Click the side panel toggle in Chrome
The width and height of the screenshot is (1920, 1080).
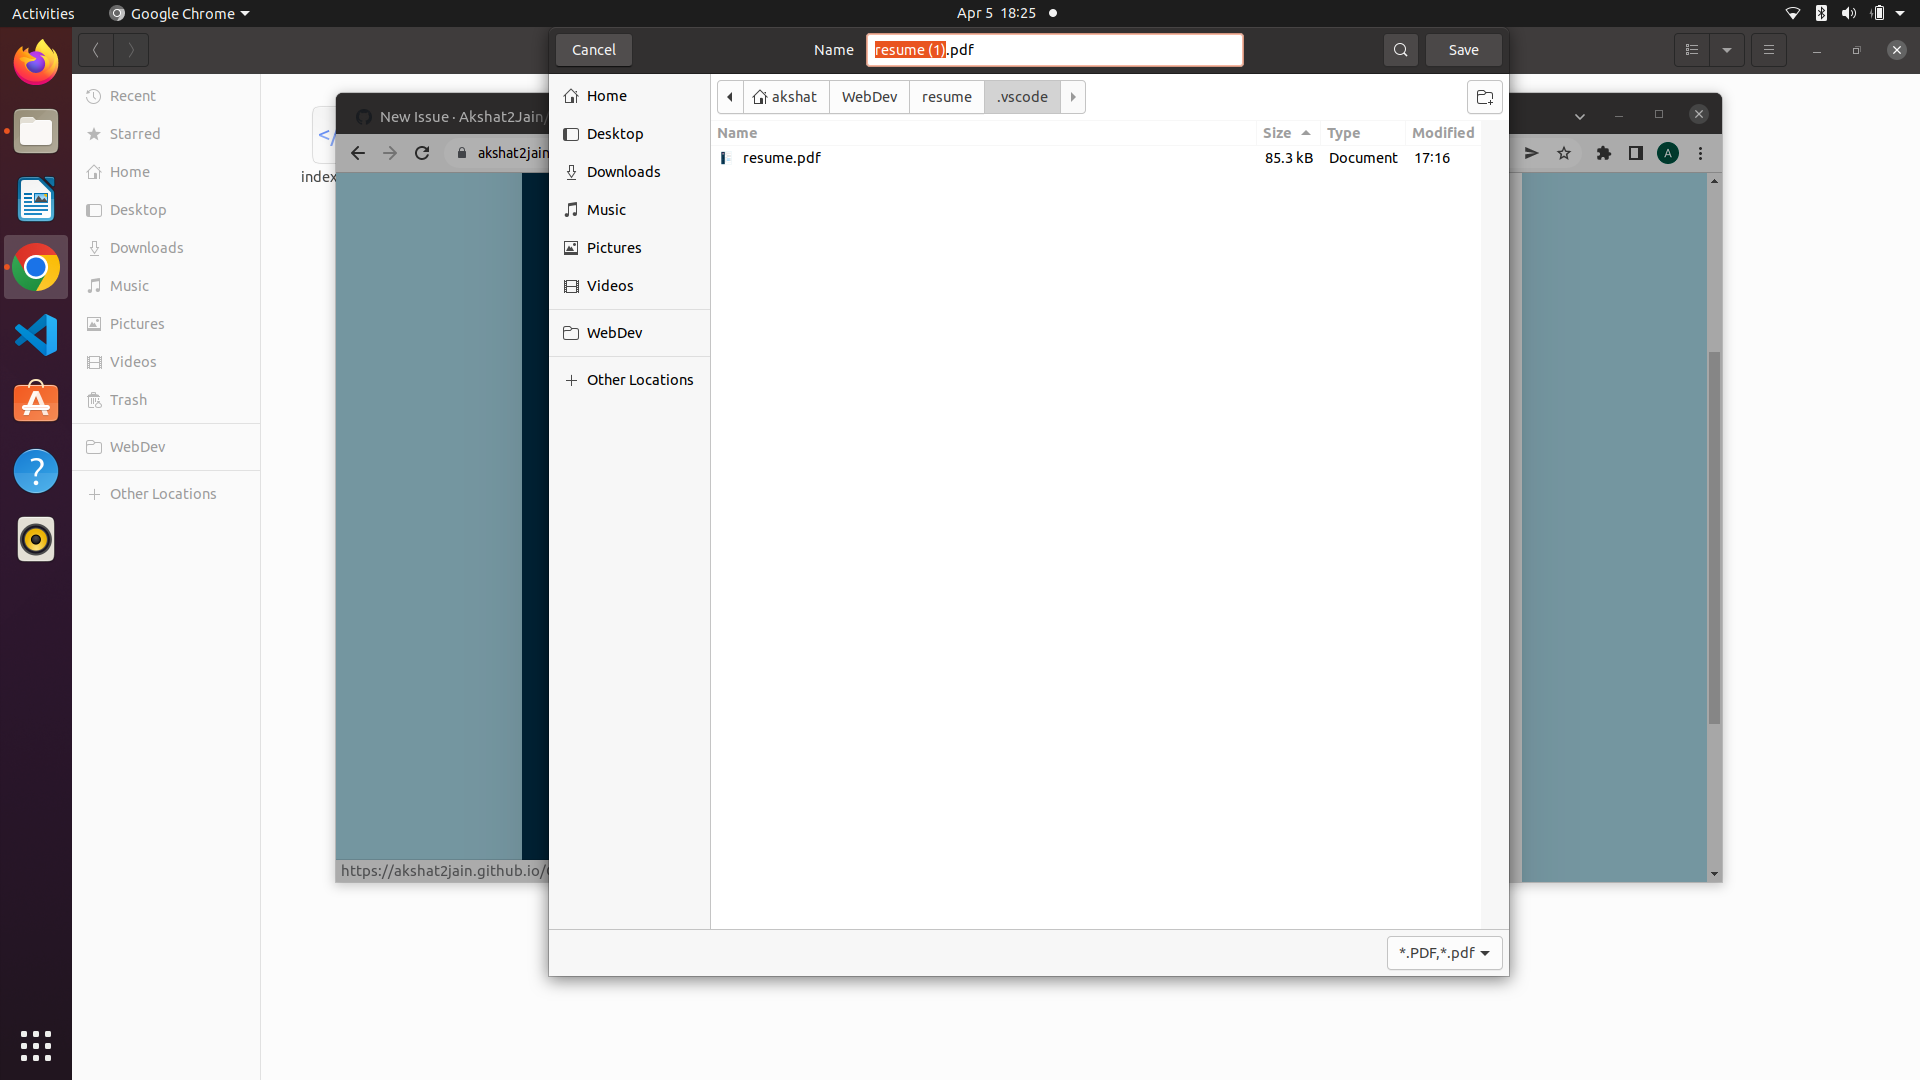point(1635,153)
